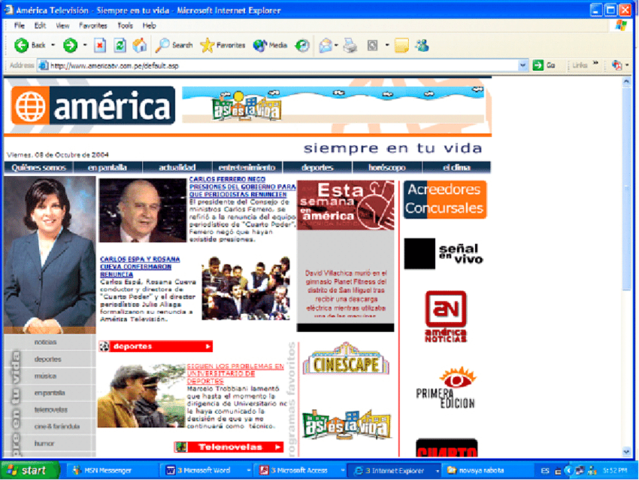Image resolution: width=639 pixels, height=480 pixels.
Task: Open the History clock icon
Action: 302,45
